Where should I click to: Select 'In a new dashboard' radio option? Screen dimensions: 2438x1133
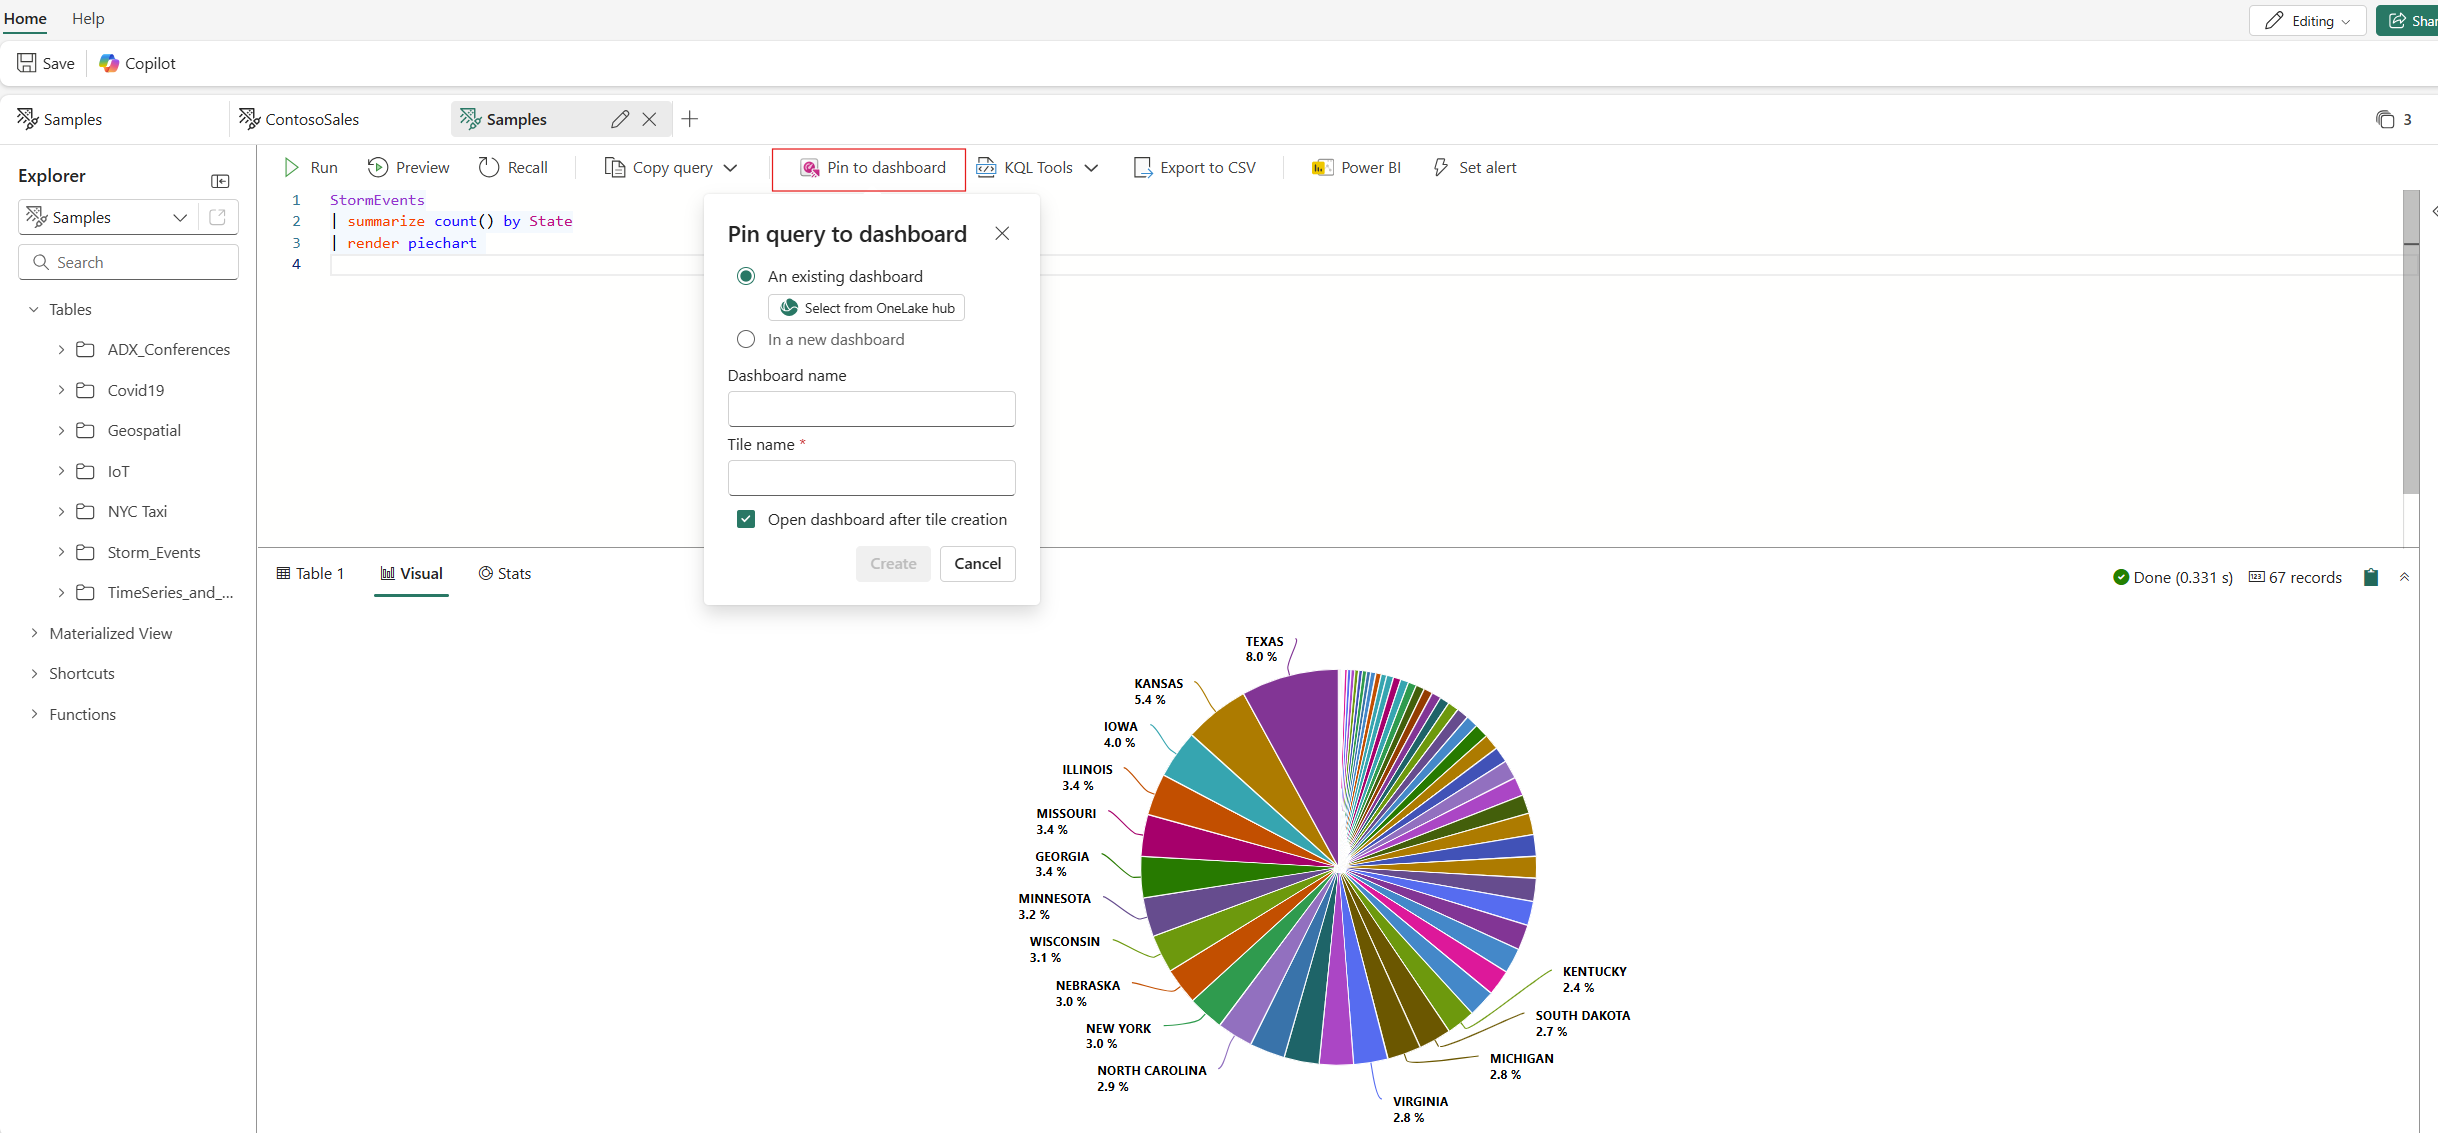click(x=746, y=339)
